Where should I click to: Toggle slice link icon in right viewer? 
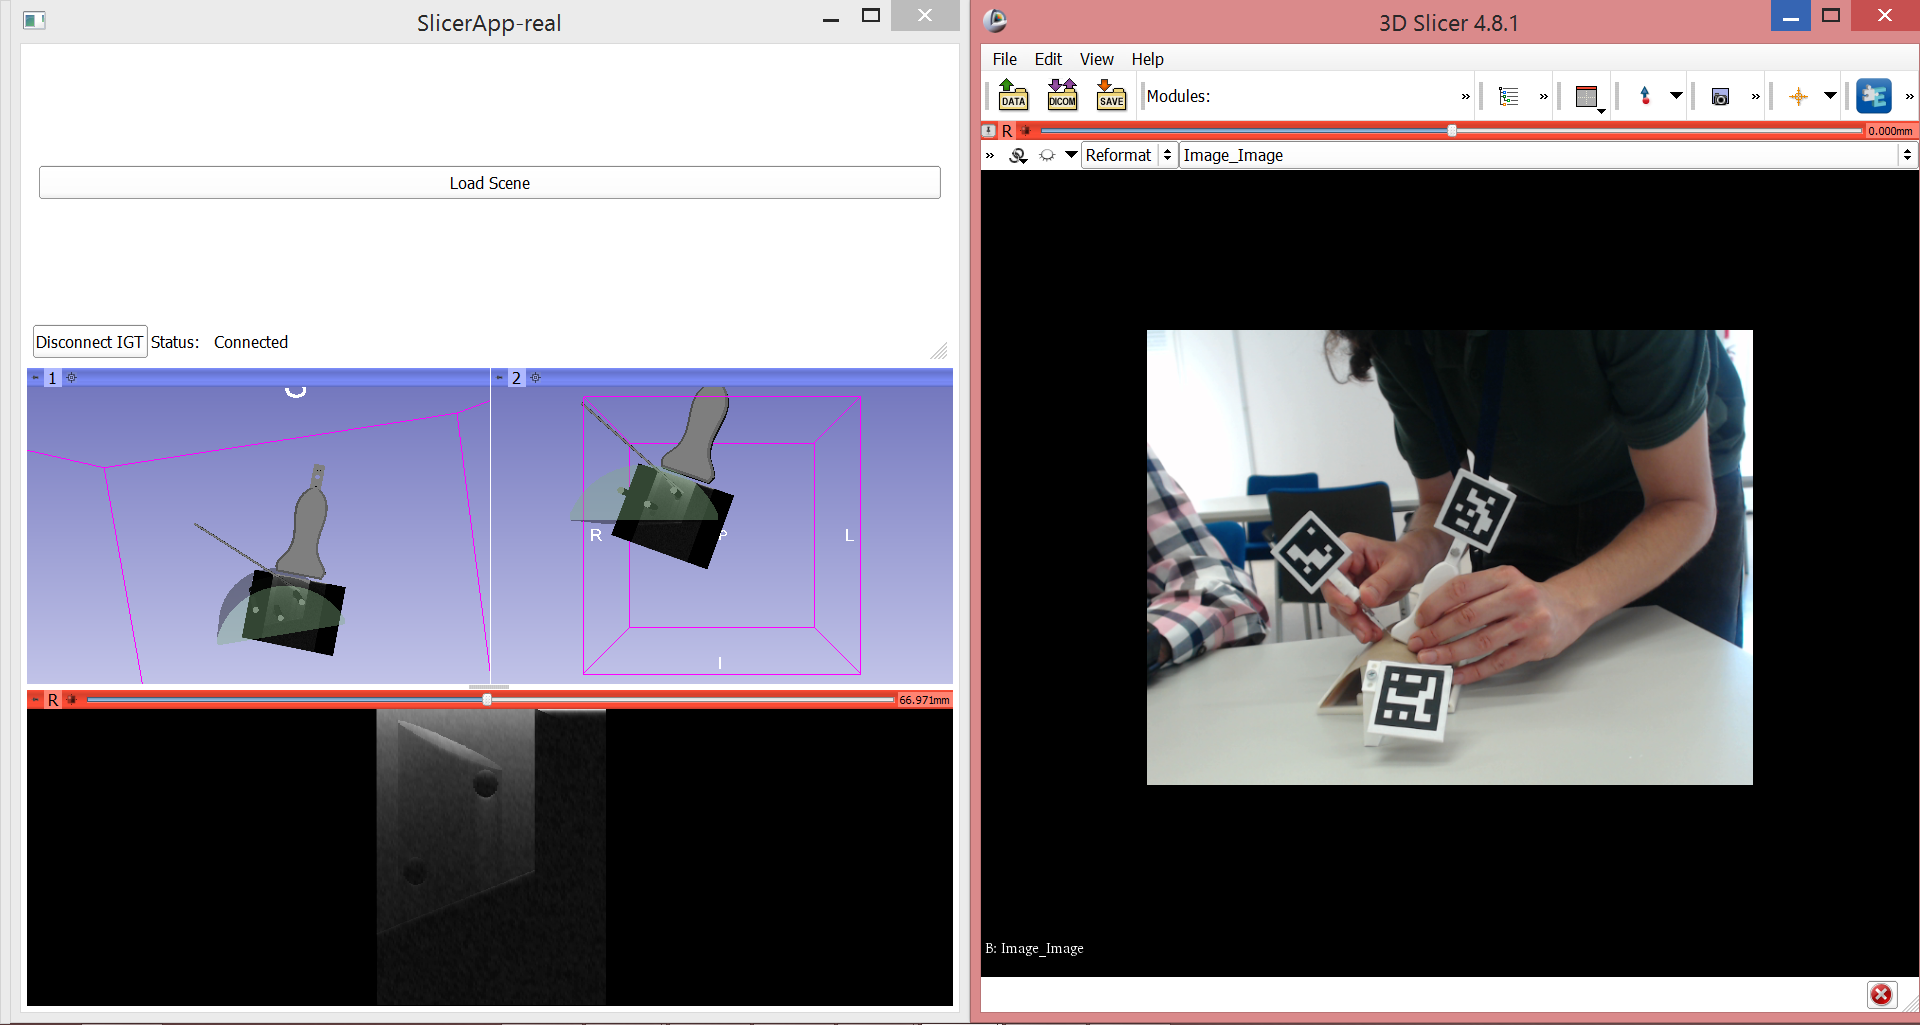(x=1018, y=156)
